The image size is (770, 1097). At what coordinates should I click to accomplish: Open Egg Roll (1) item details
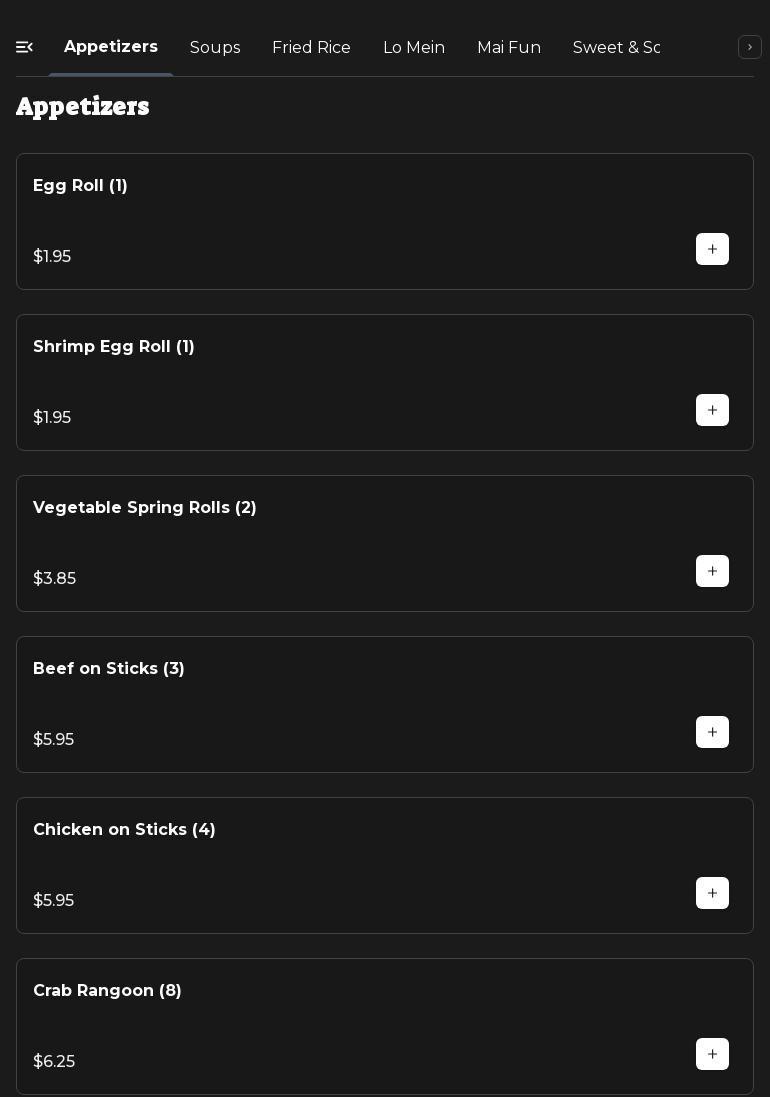(80, 186)
